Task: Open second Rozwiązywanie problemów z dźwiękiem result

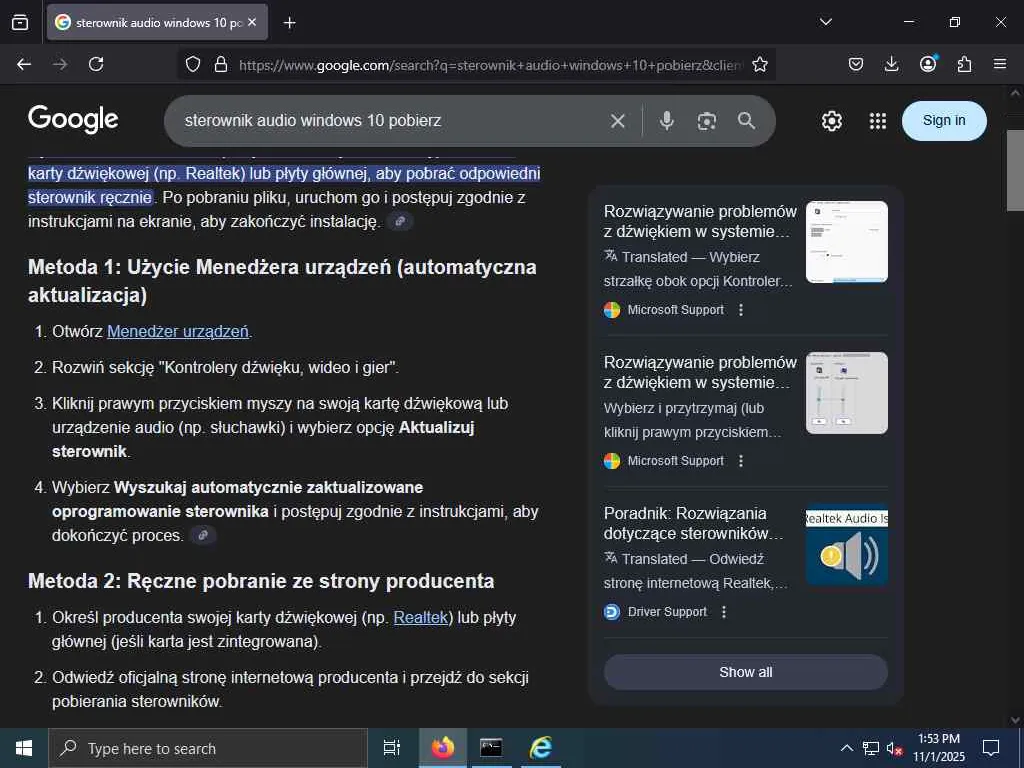Action: coord(699,372)
